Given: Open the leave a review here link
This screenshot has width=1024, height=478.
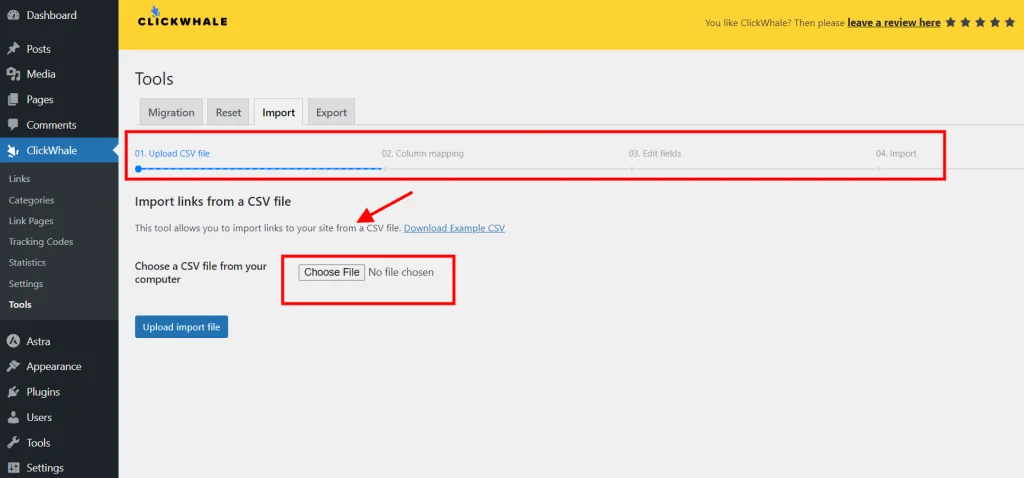Looking at the screenshot, I should (893, 22).
